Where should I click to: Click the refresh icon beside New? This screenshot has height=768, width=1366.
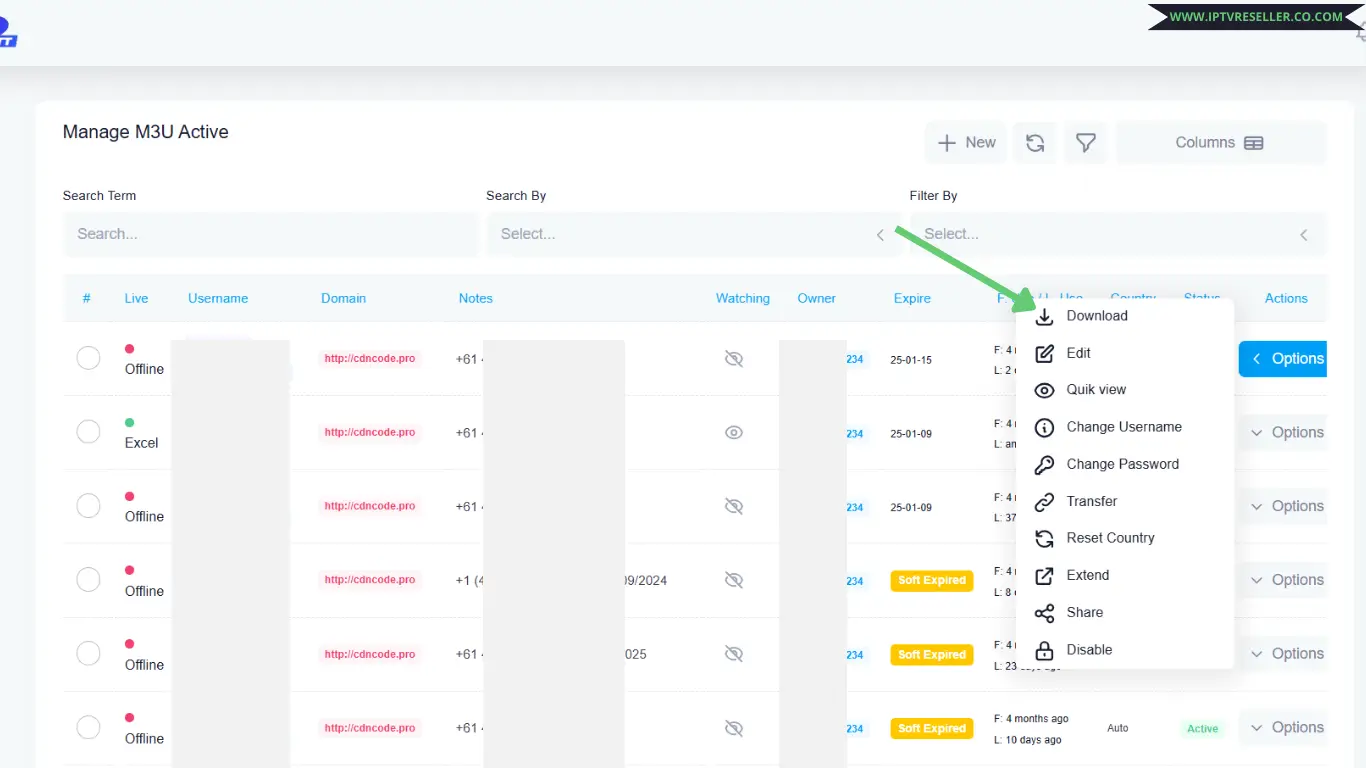(1035, 143)
